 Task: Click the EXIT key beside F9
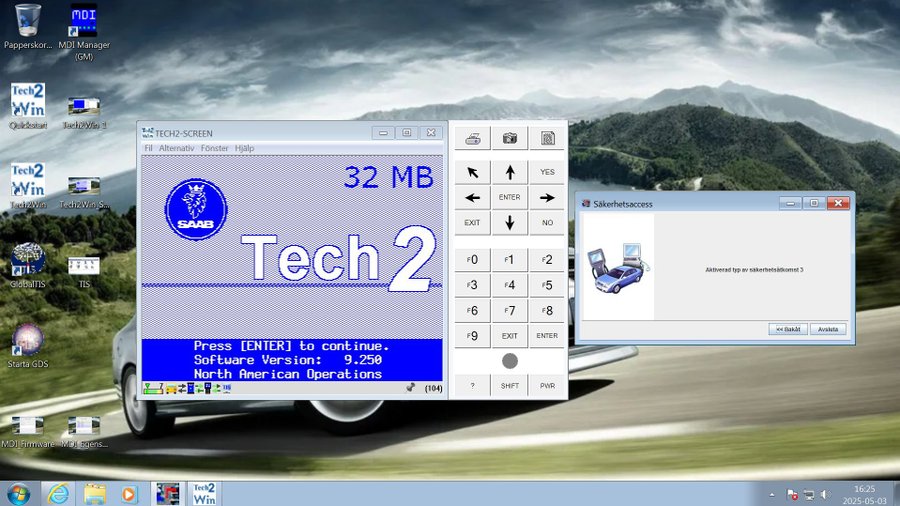point(510,336)
